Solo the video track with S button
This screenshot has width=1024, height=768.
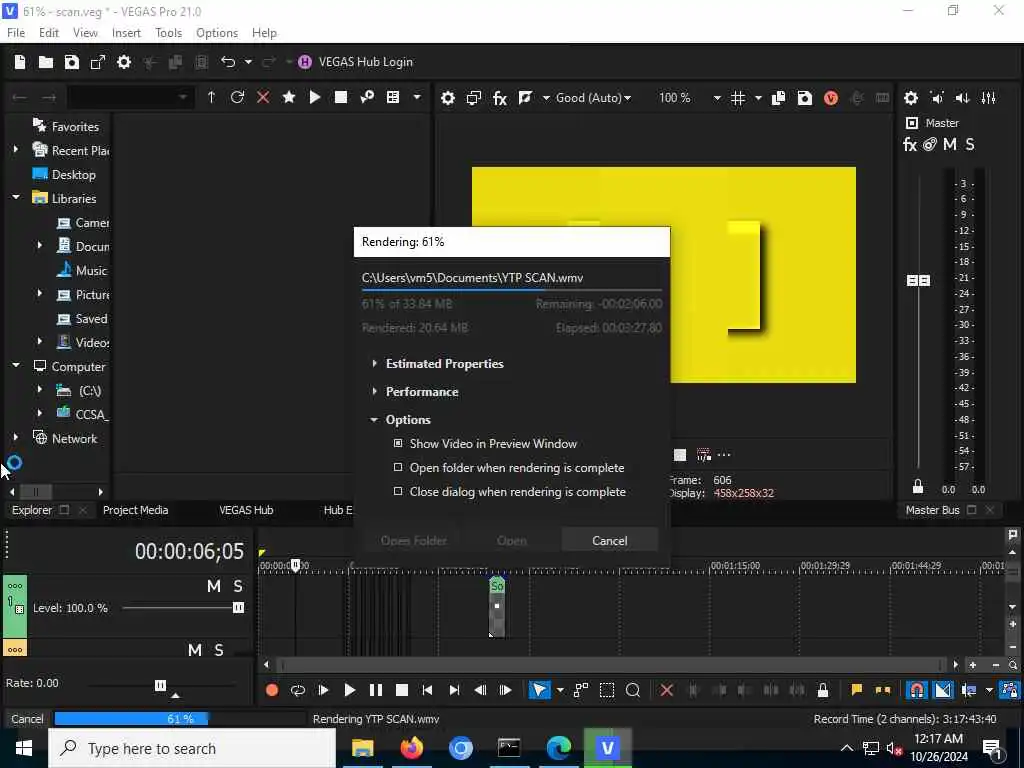point(238,586)
